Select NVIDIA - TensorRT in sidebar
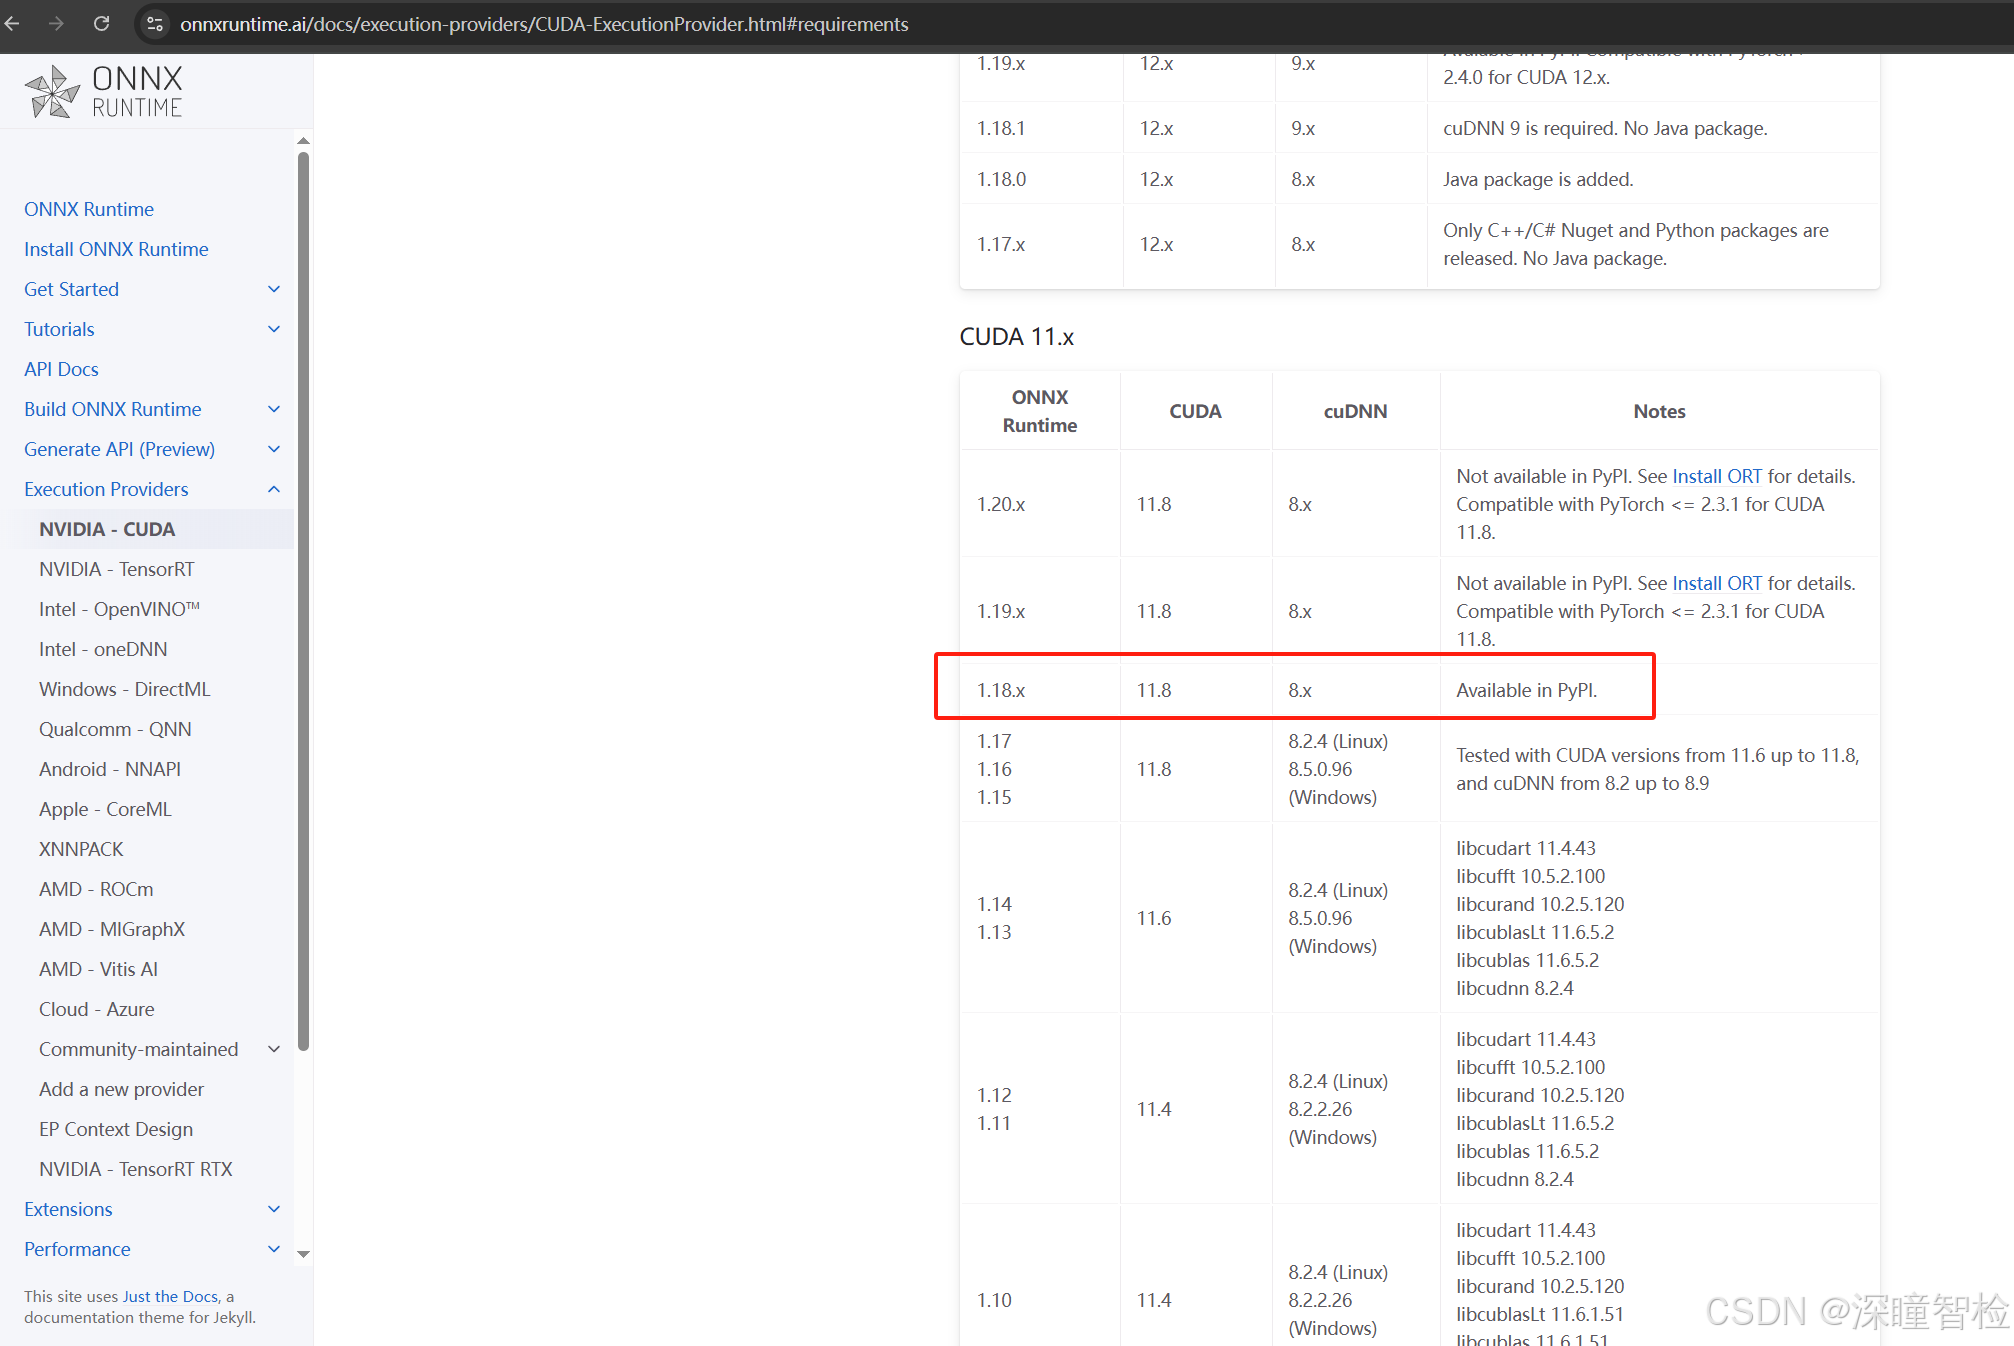The width and height of the screenshot is (2014, 1346). [117, 569]
